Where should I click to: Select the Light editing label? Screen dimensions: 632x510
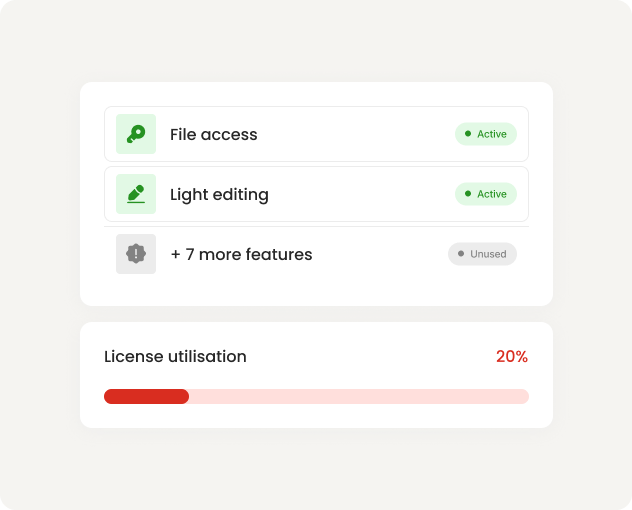(219, 194)
